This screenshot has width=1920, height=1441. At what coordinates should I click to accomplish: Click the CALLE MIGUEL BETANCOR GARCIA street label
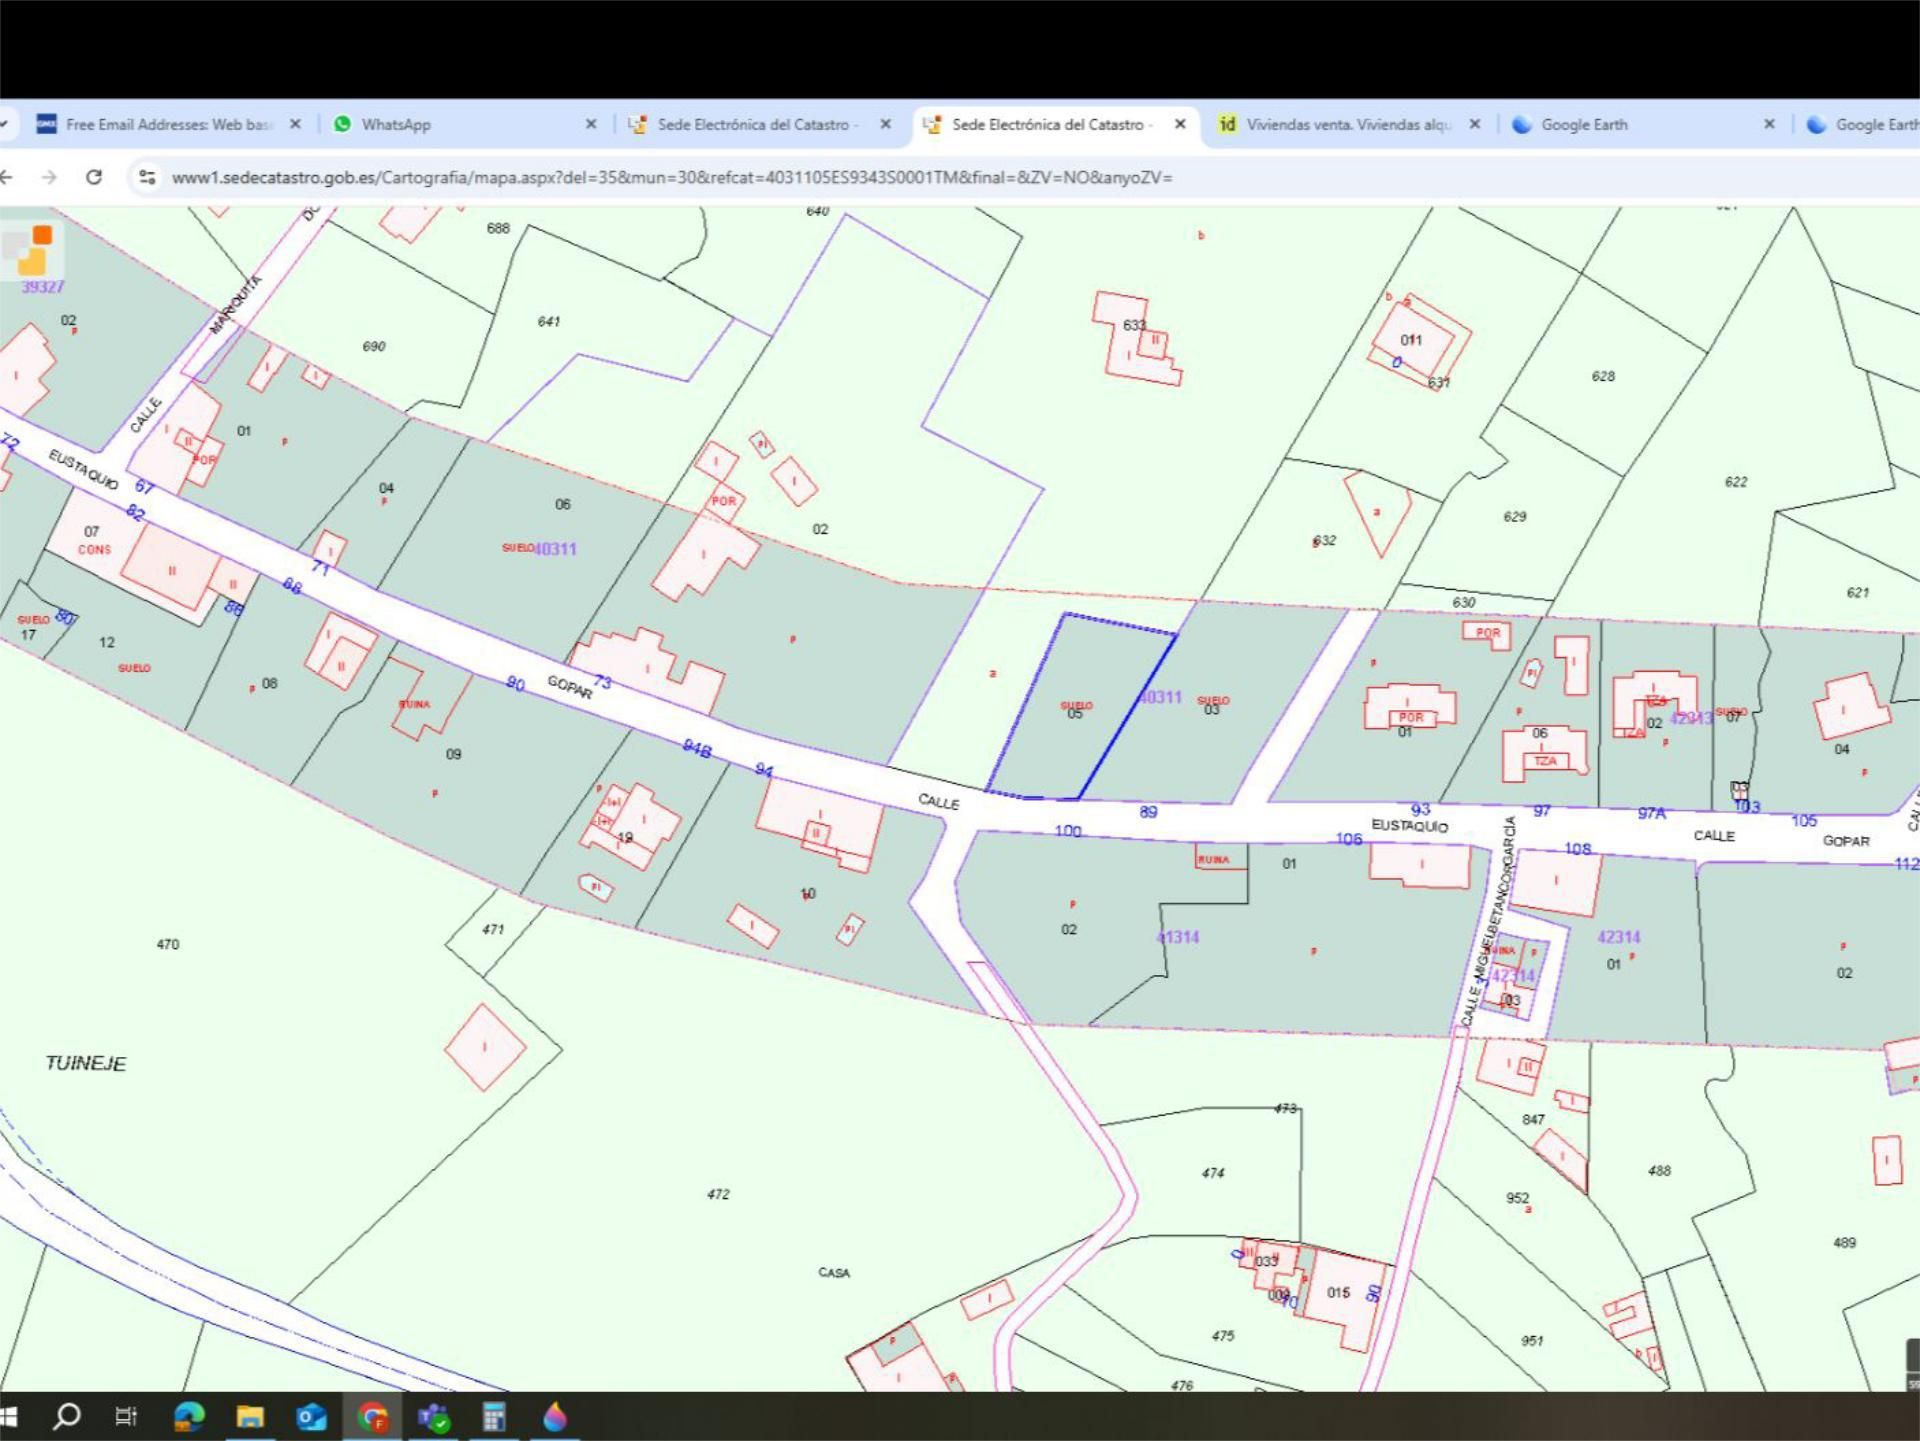(1489, 922)
